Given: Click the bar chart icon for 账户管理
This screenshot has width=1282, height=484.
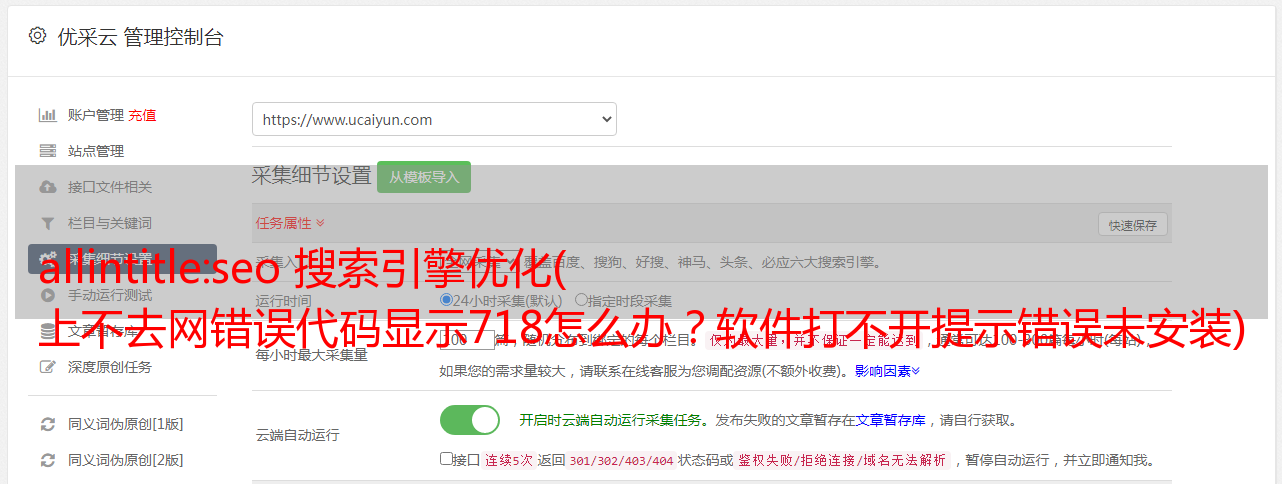Looking at the screenshot, I should [x=47, y=115].
